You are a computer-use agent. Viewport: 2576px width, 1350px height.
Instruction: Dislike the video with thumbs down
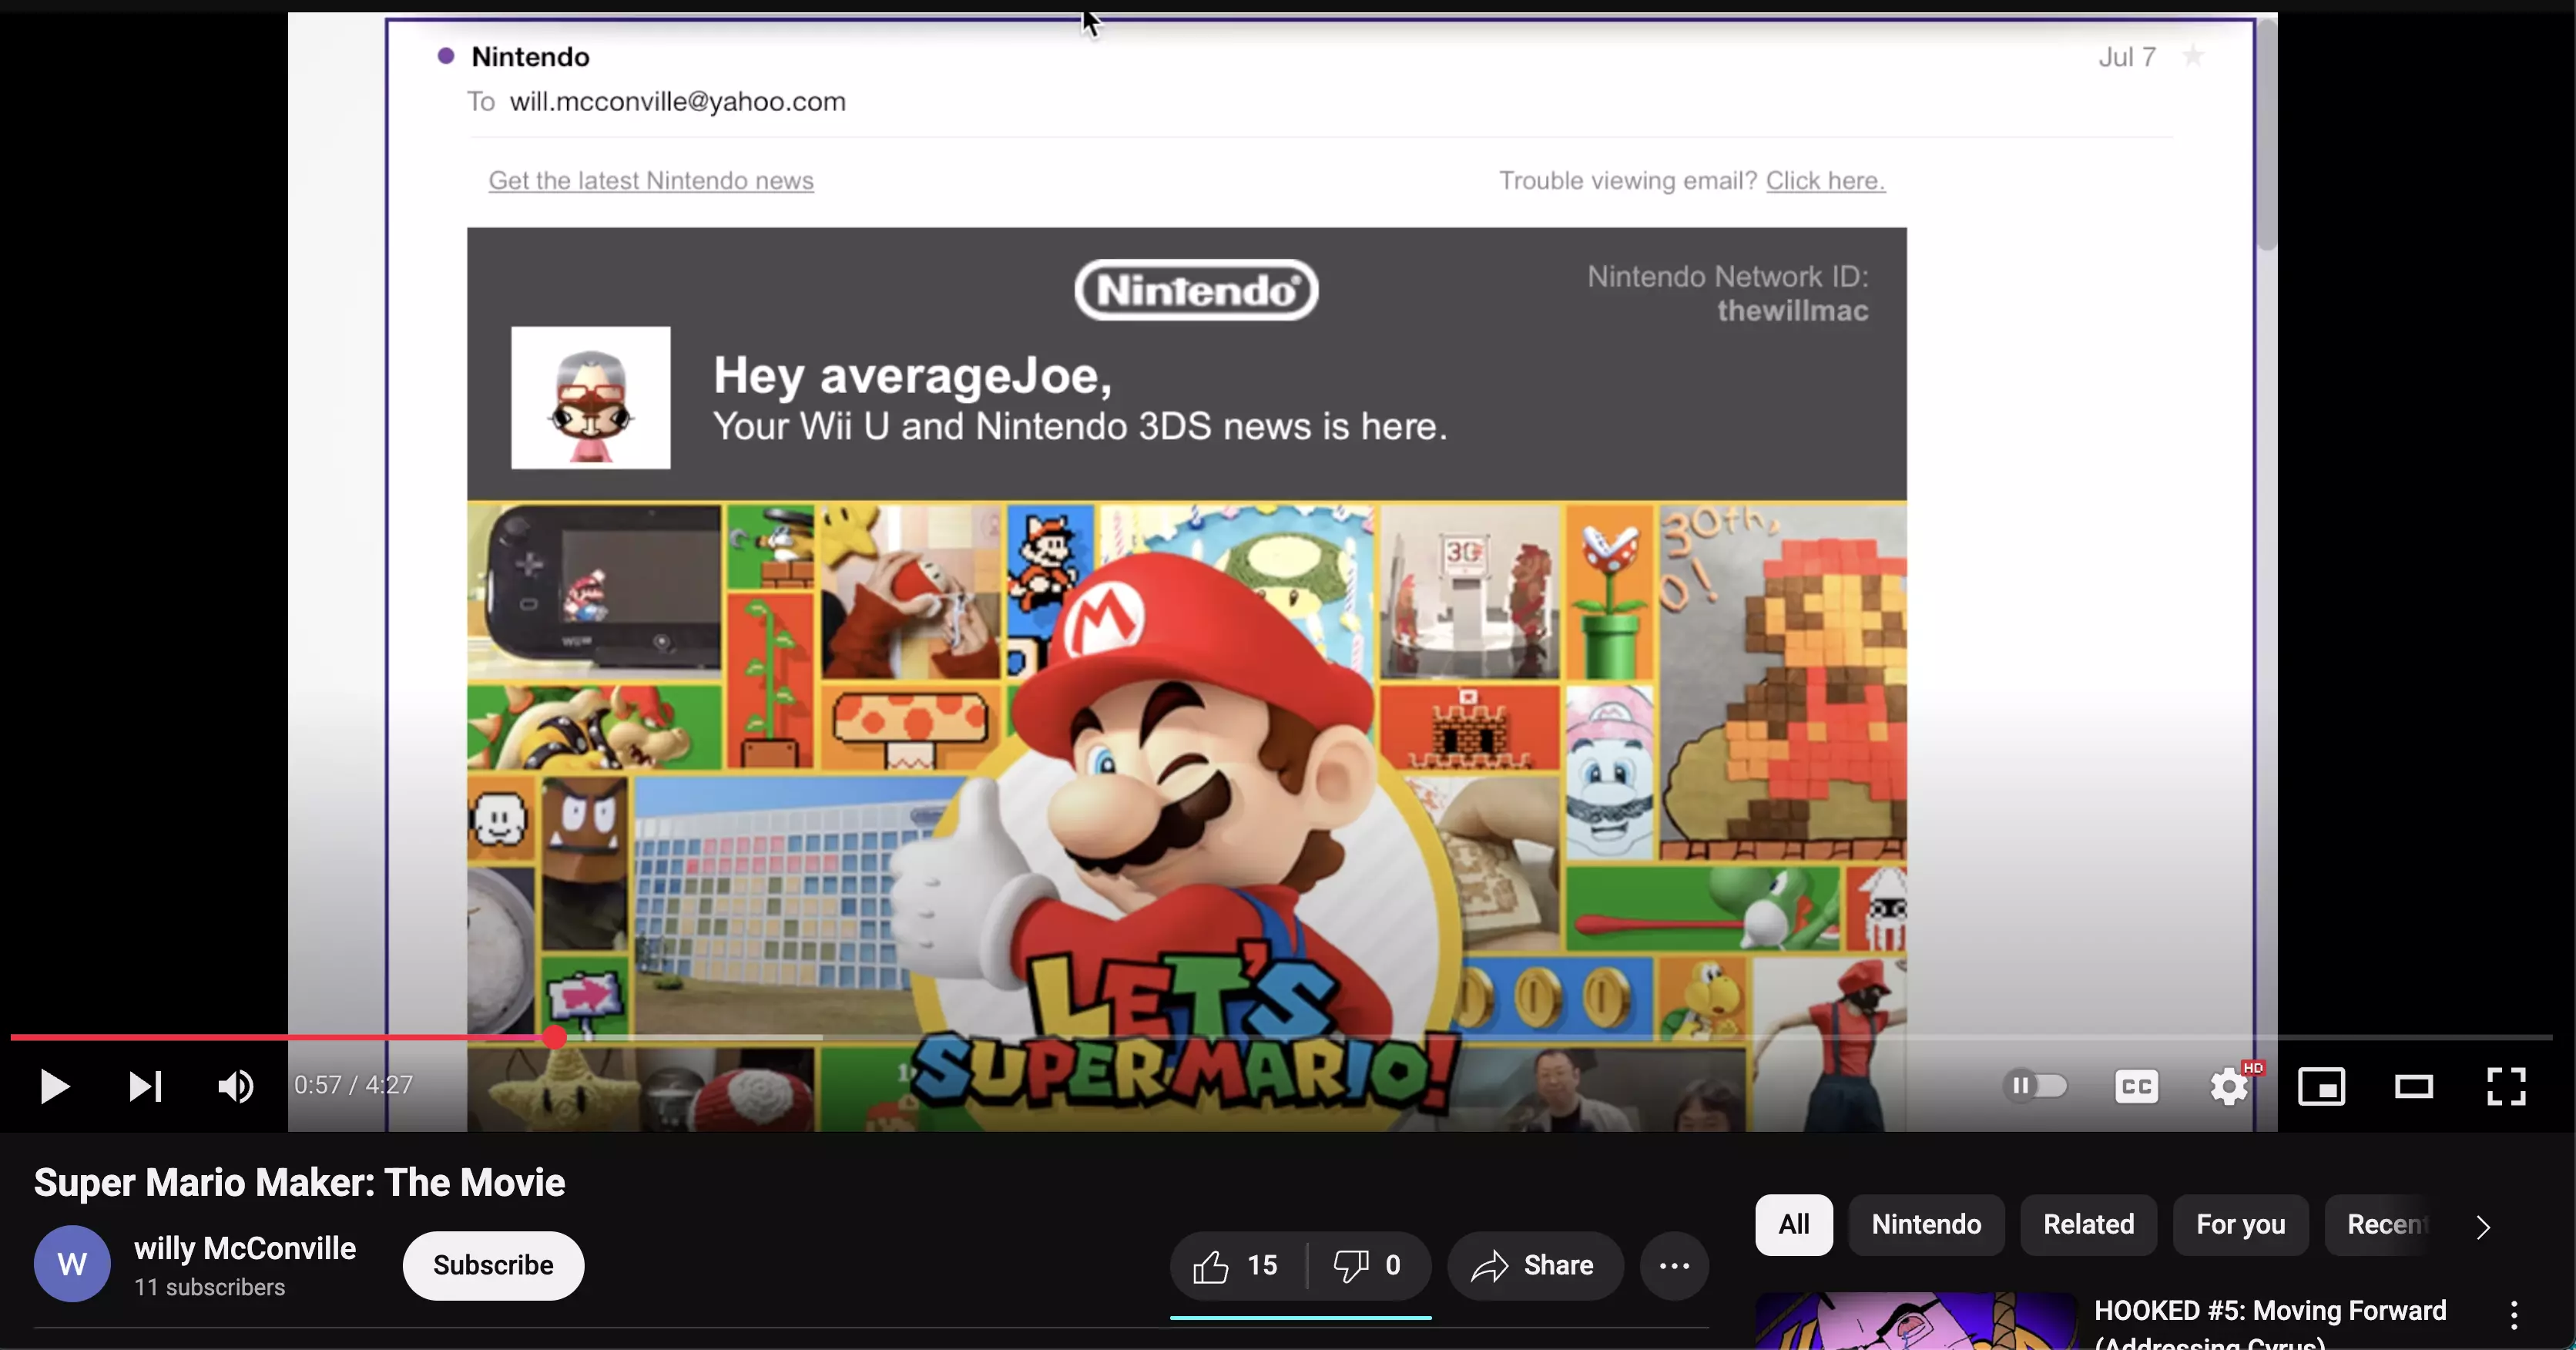[1369, 1266]
